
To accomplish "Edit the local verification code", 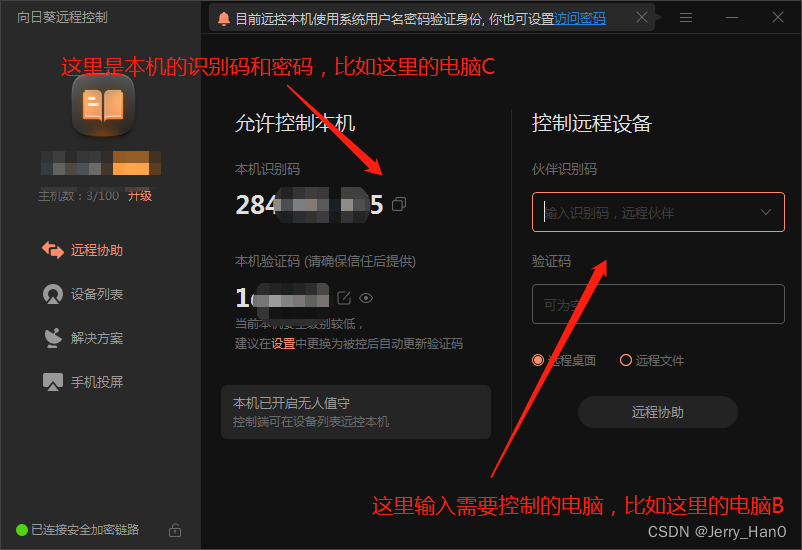I will (x=344, y=298).
